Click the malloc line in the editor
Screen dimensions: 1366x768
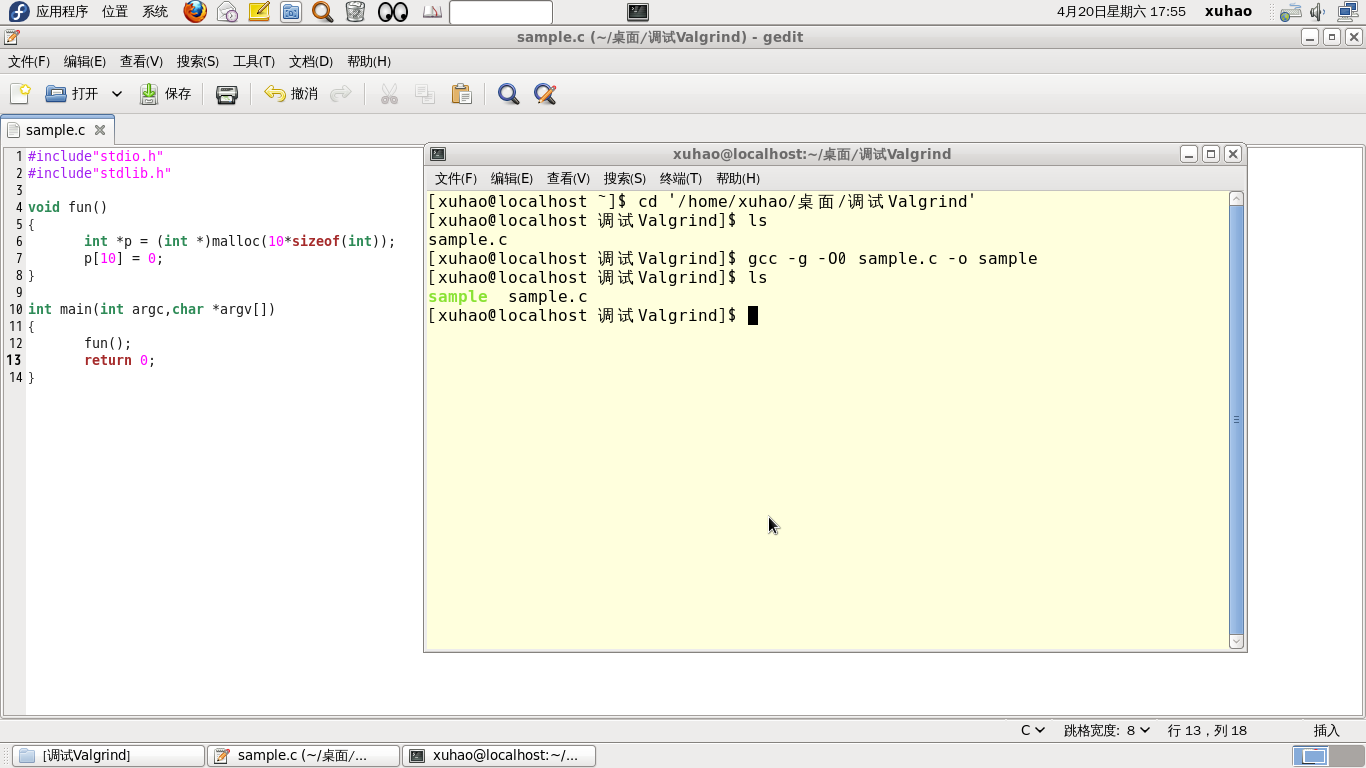point(240,241)
